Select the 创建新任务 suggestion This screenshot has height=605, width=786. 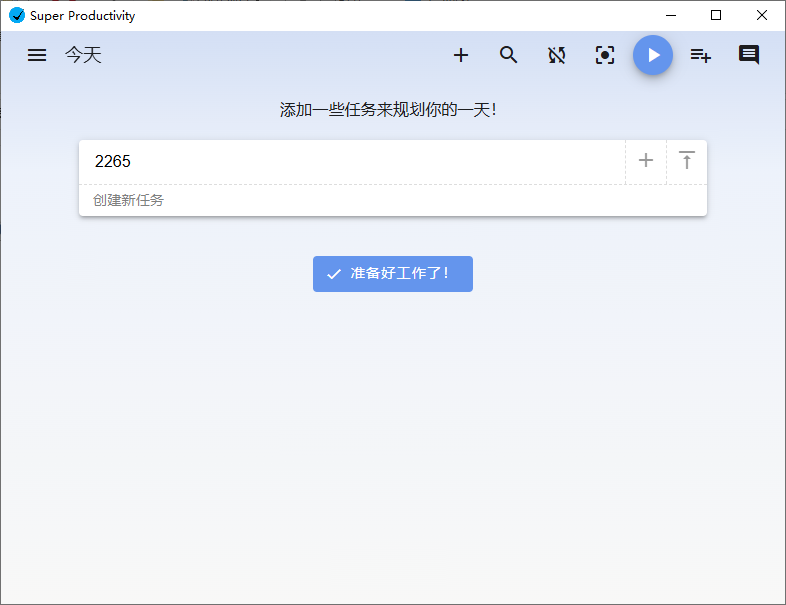click(129, 200)
